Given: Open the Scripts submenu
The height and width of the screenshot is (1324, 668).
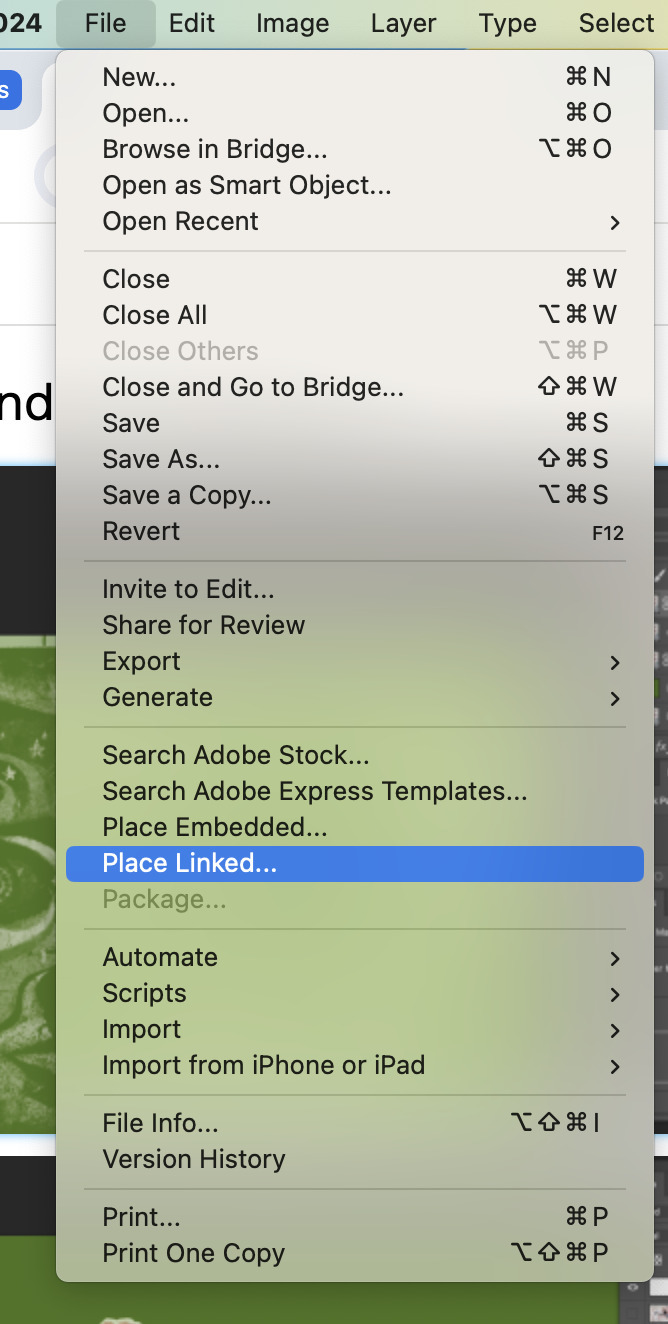Looking at the screenshot, I should click(355, 993).
